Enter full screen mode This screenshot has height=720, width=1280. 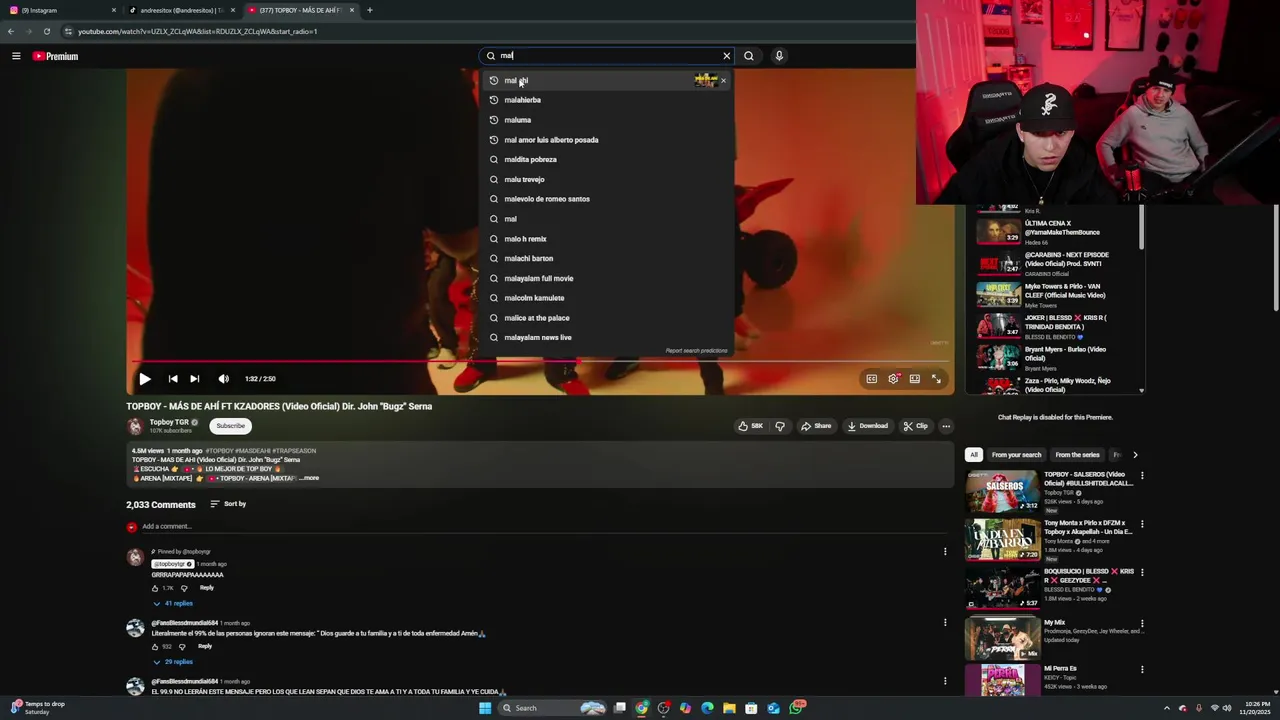[937, 379]
